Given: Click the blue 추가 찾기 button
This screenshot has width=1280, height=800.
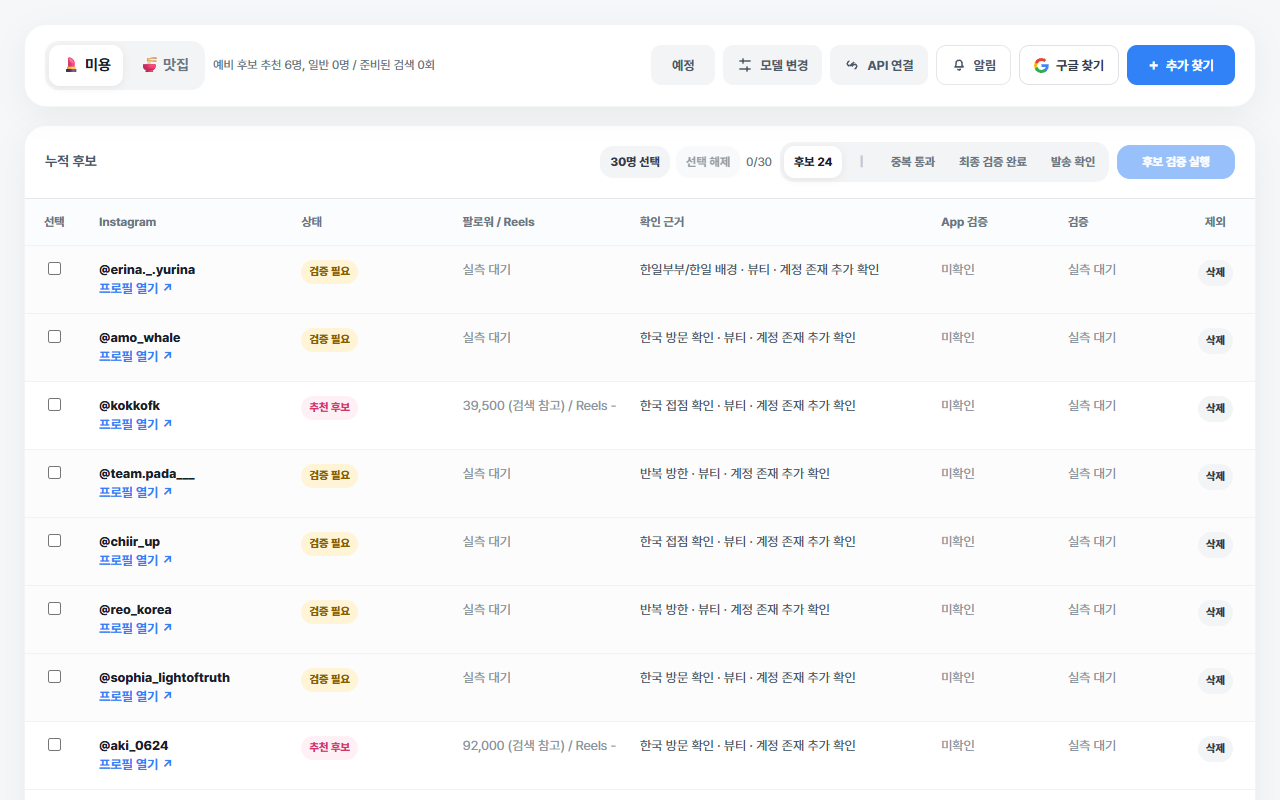Looking at the screenshot, I should click(x=1181, y=65).
